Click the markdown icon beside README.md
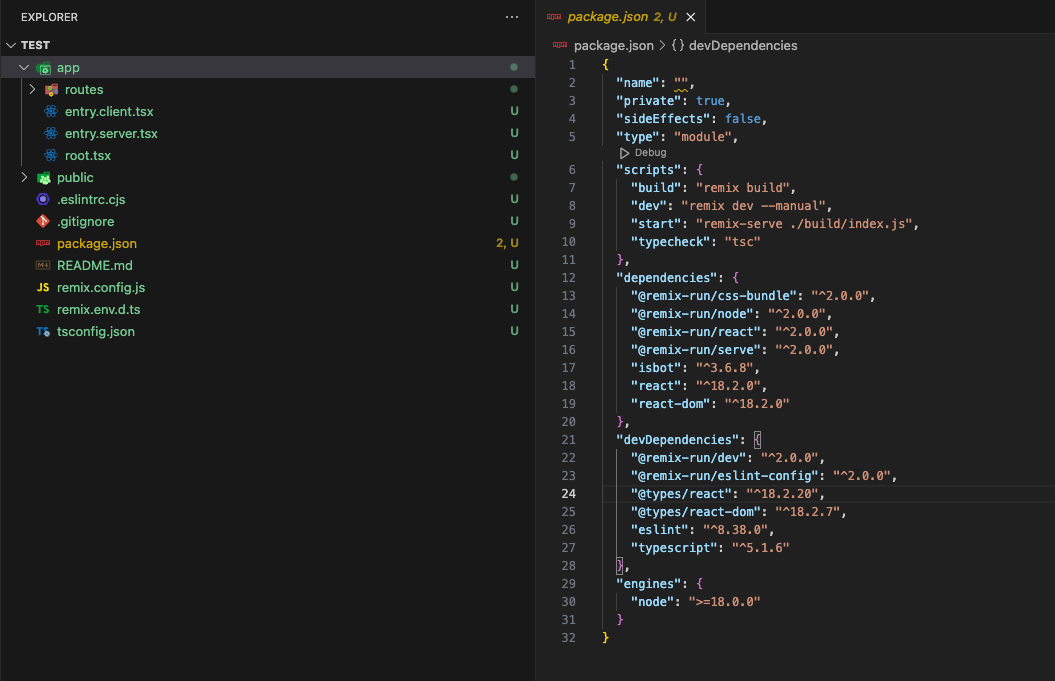Screen dimensions: 1055x681 pos(43,265)
